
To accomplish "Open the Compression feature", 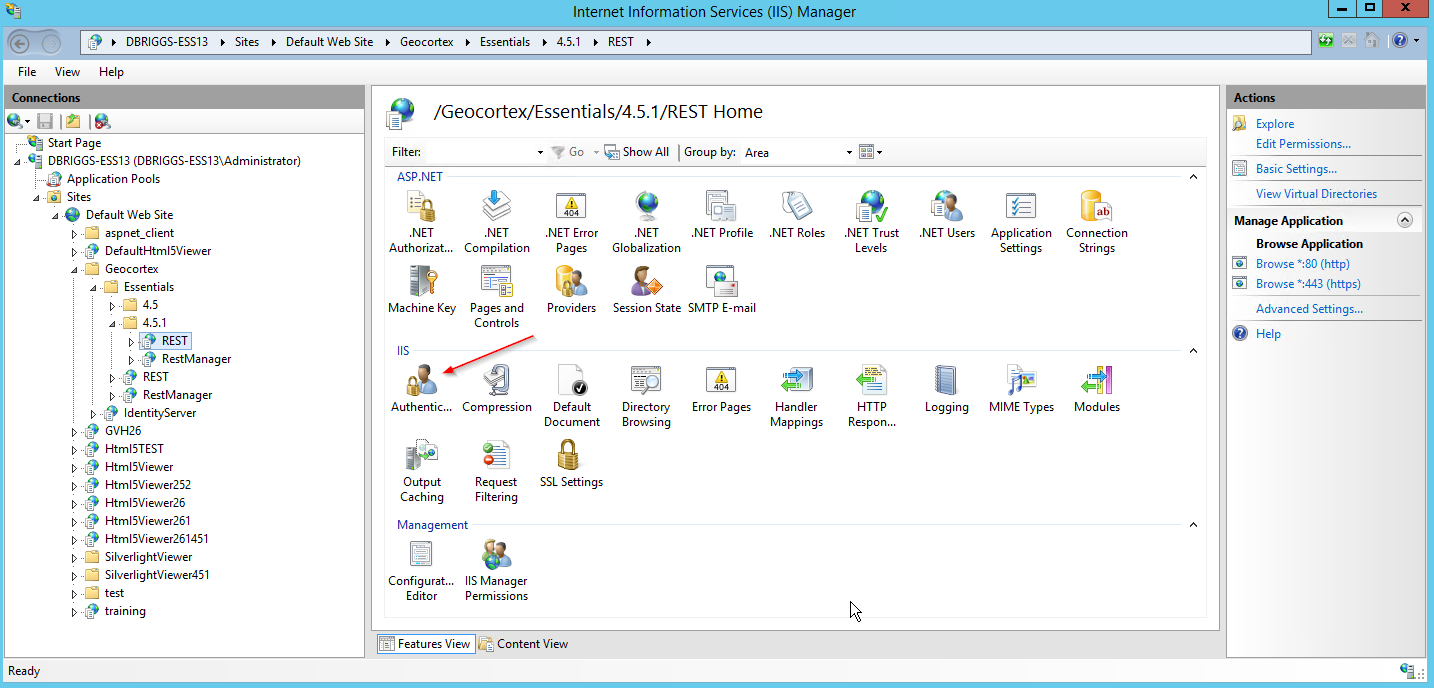I will (x=497, y=388).
